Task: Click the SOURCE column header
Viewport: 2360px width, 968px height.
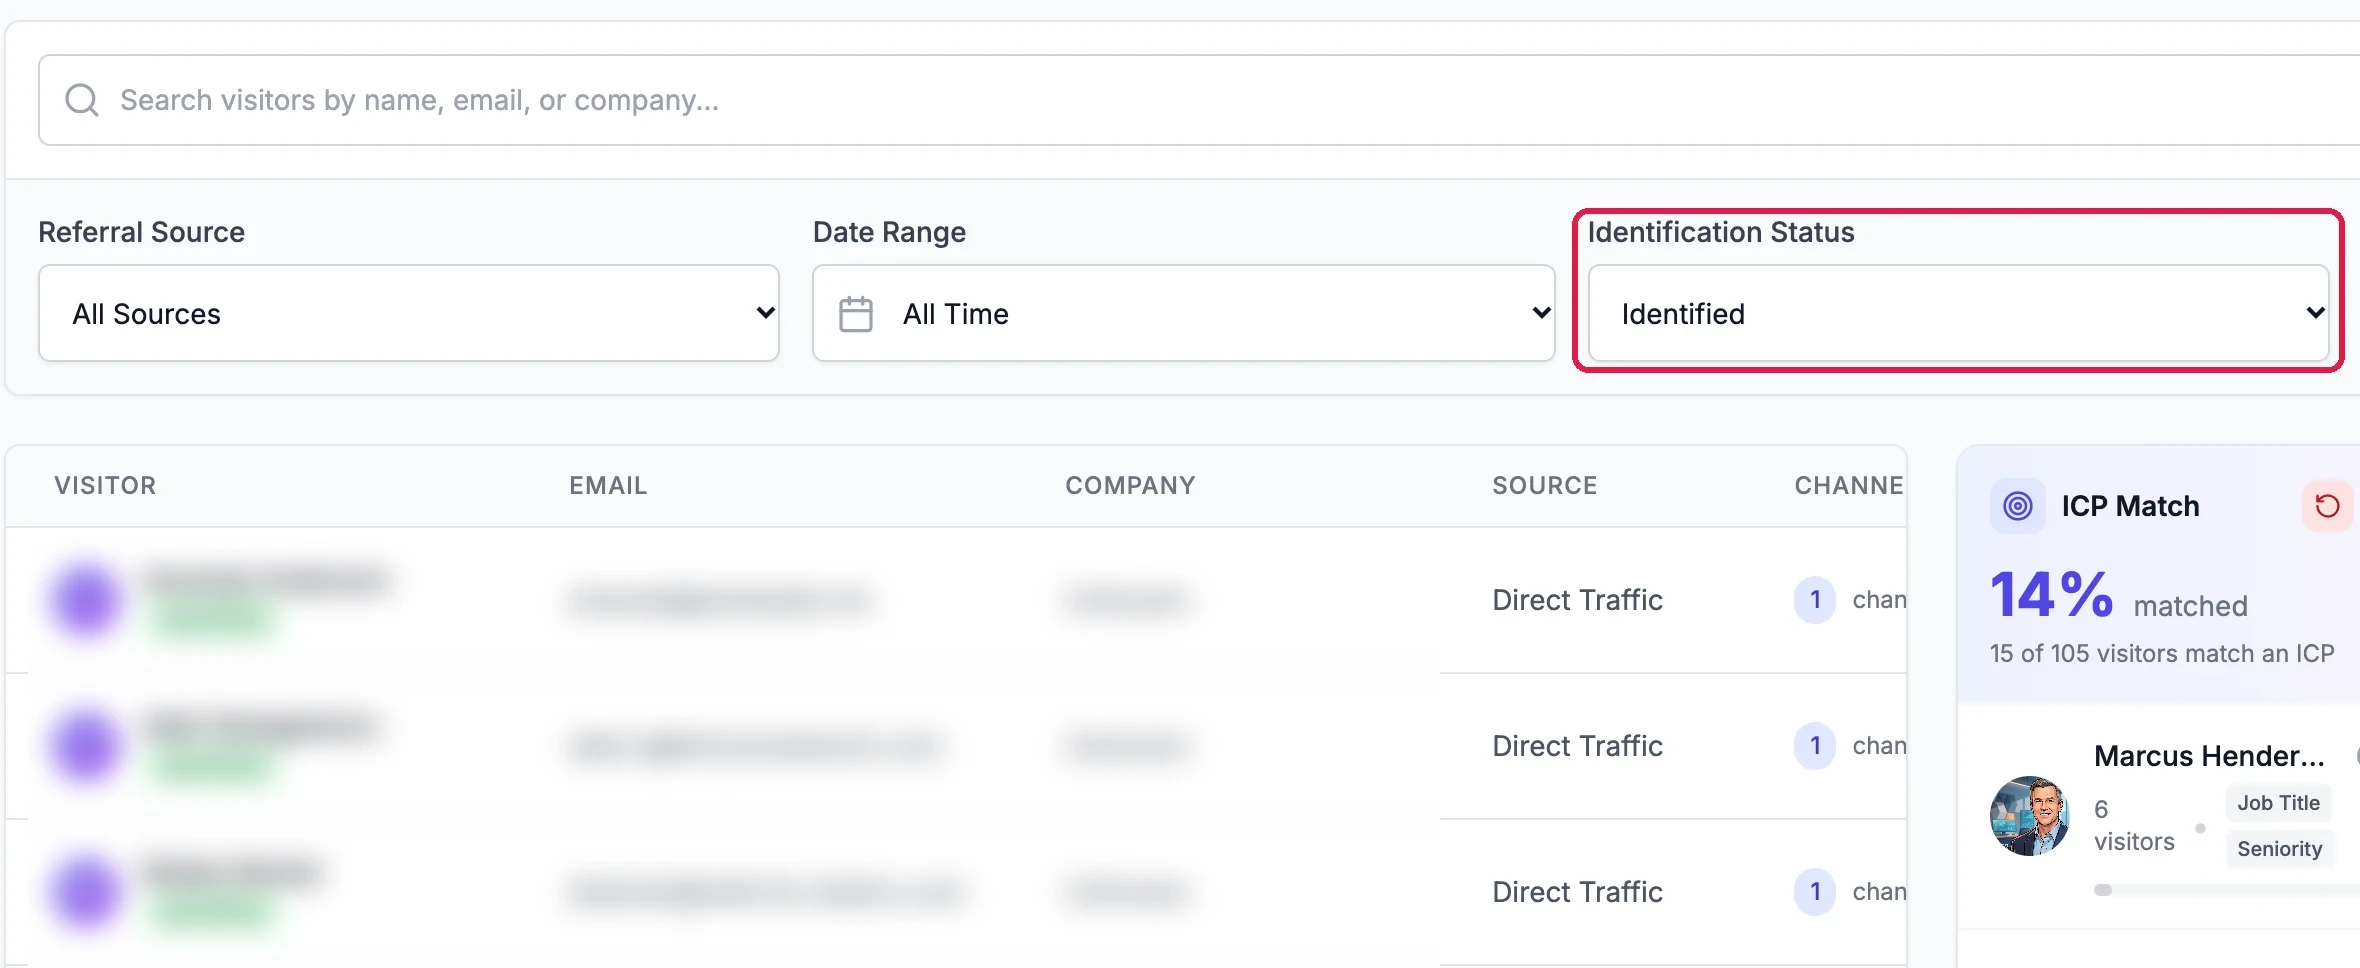Action: click(1545, 486)
